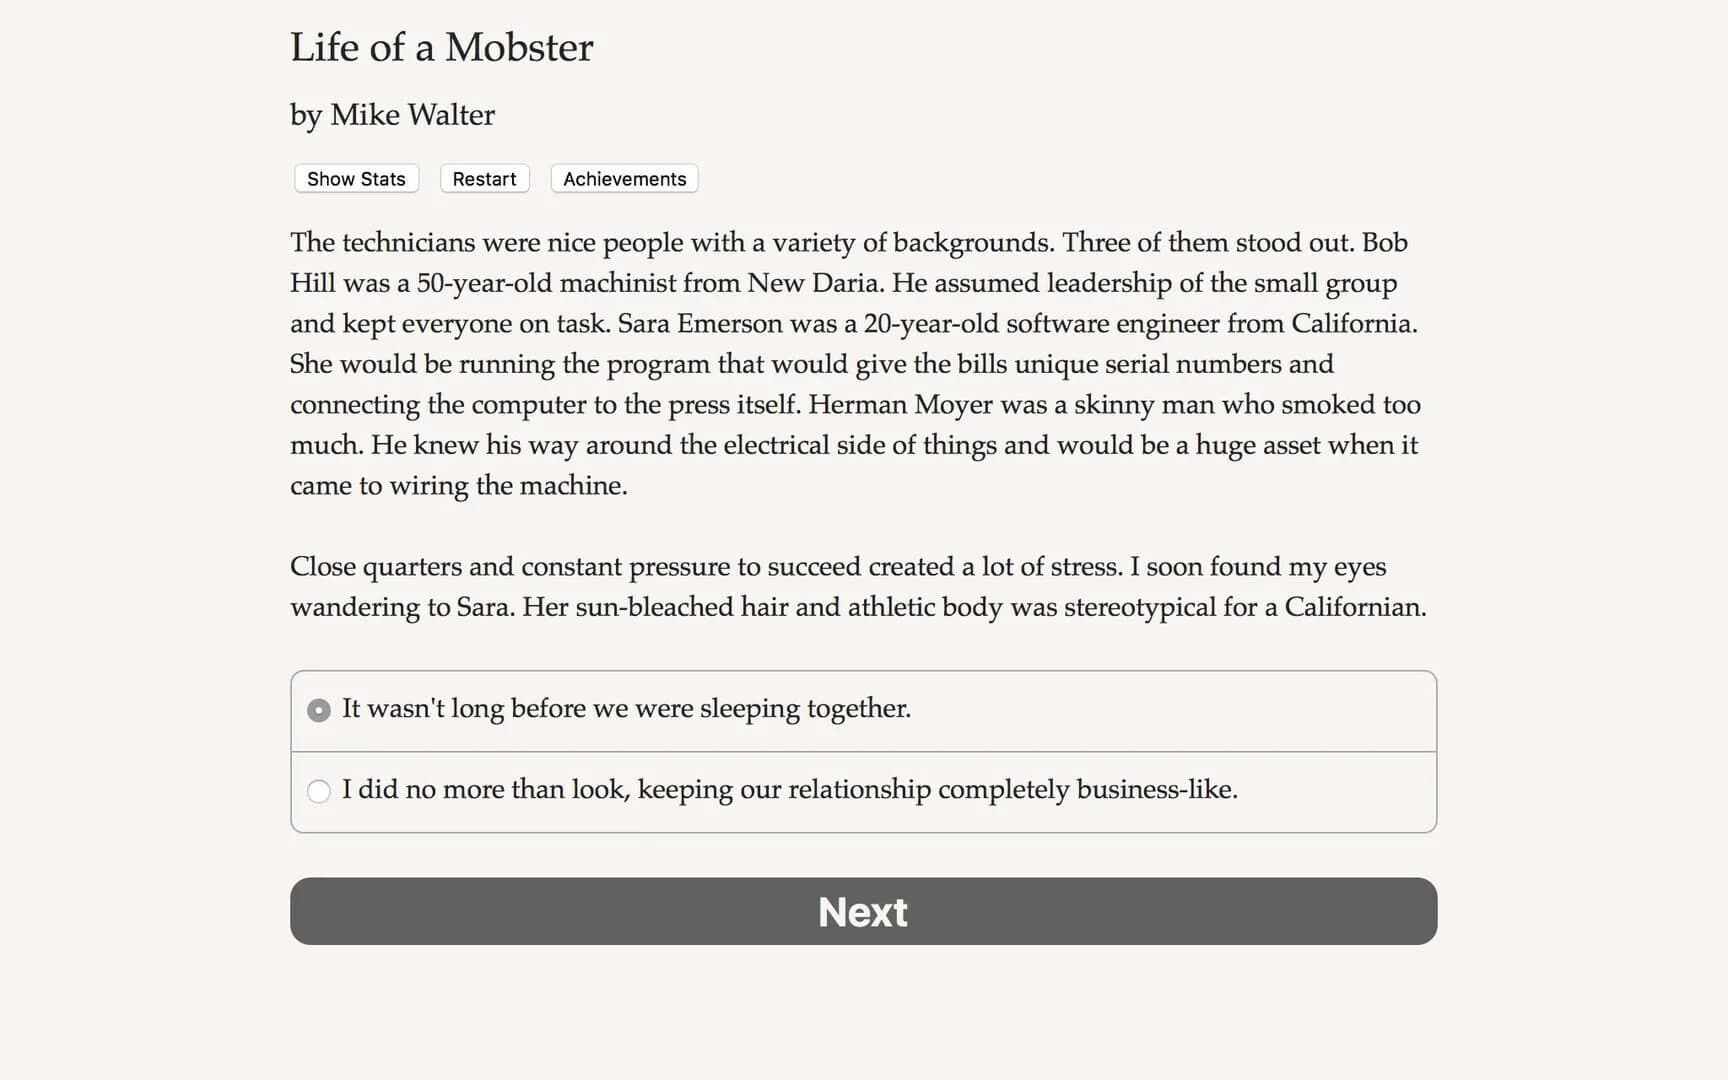This screenshot has width=1728, height=1080.
Task: Click the first choice row text
Action: 625,708
